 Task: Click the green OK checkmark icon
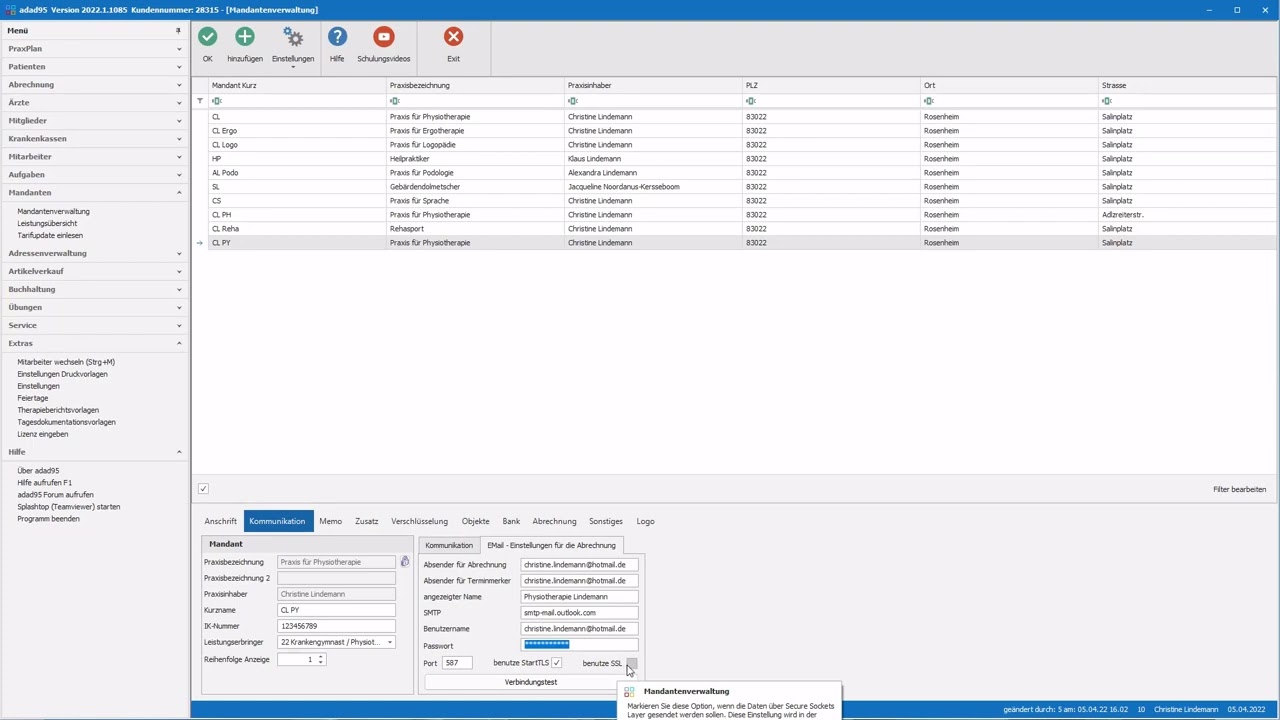point(207,37)
